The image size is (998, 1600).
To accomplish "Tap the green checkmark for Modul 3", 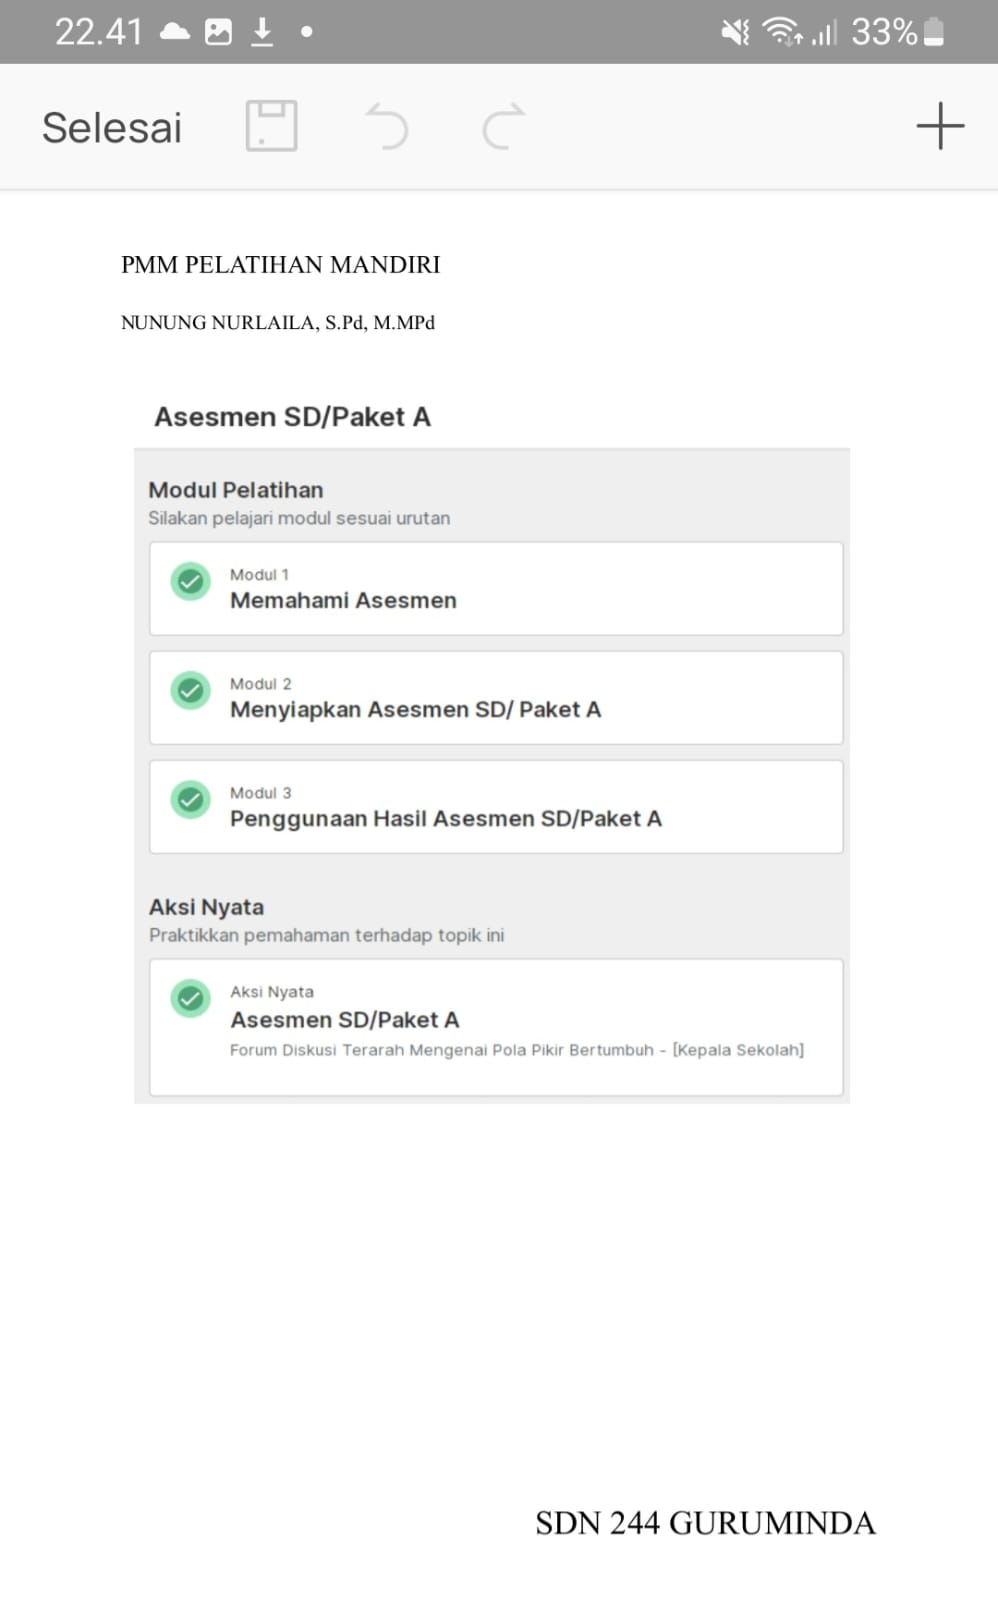I will click(190, 800).
